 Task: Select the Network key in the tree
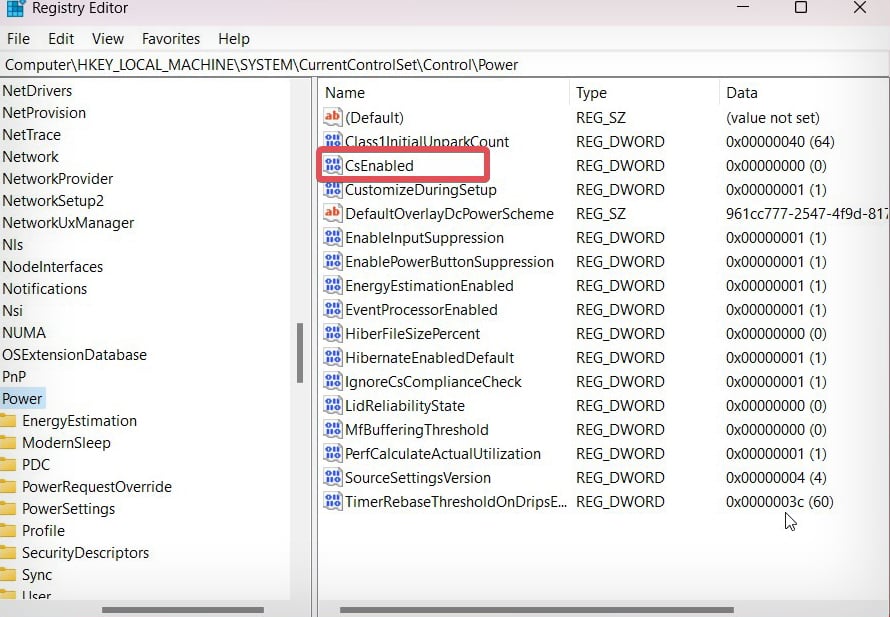pos(30,157)
